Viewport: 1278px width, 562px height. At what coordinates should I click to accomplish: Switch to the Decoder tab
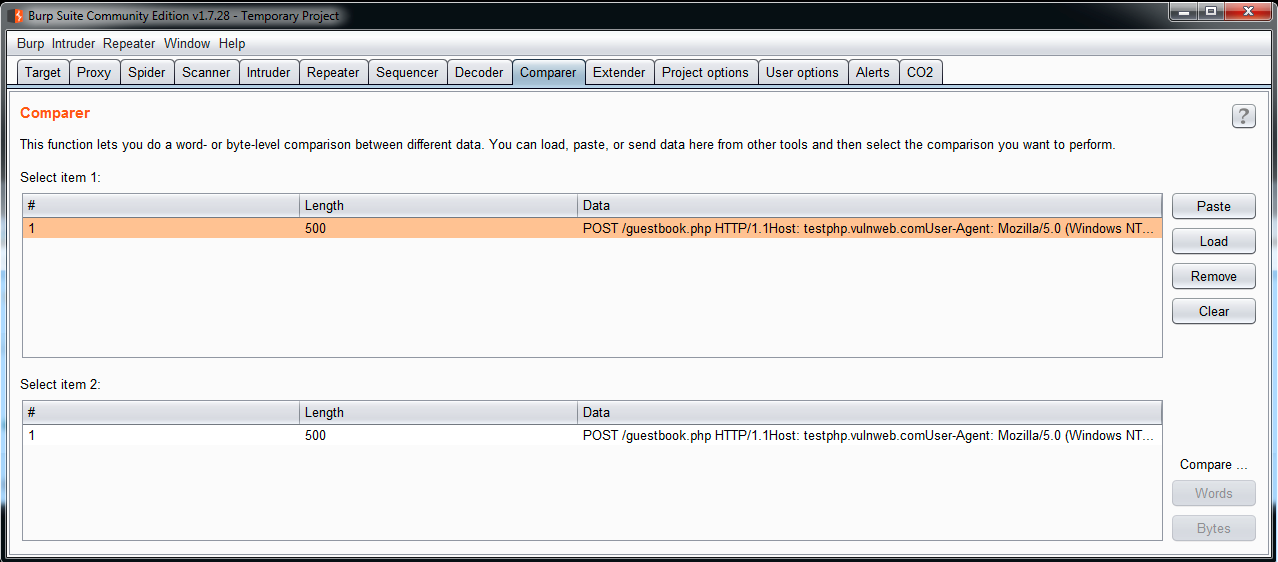[x=479, y=72]
